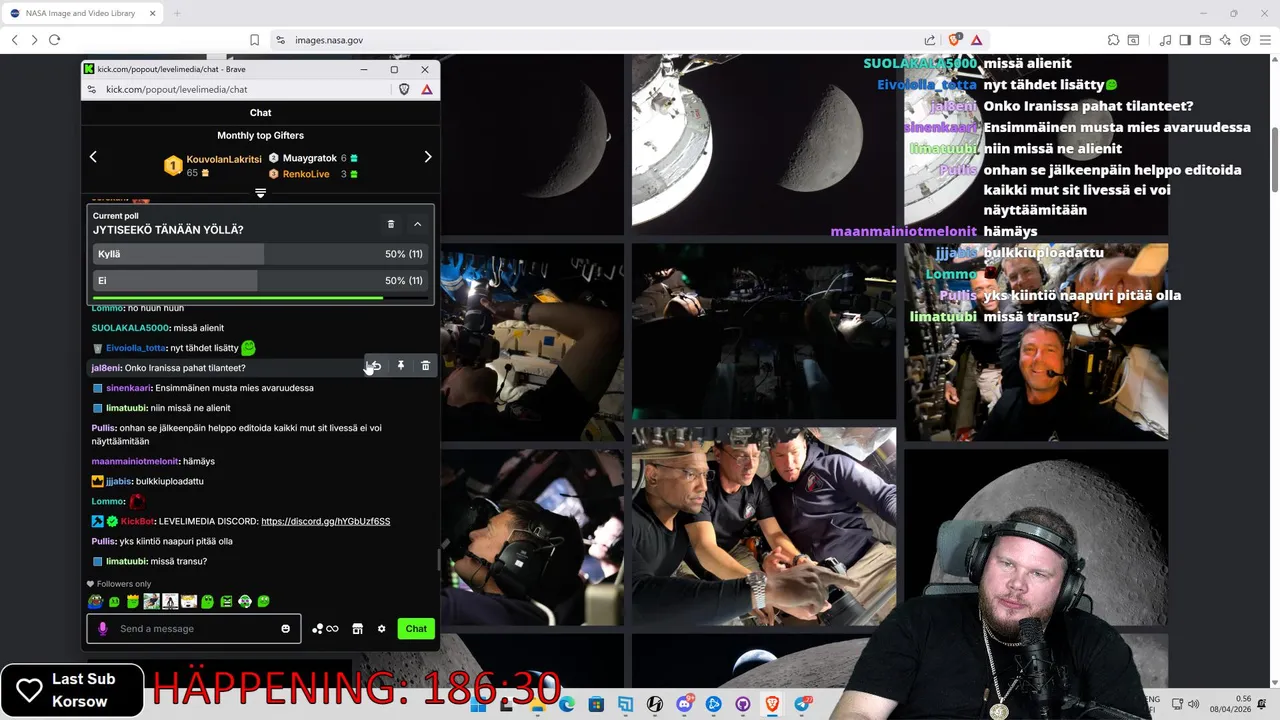
Task: Click site info icon in popout address bar
Action: (x=92, y=89)
